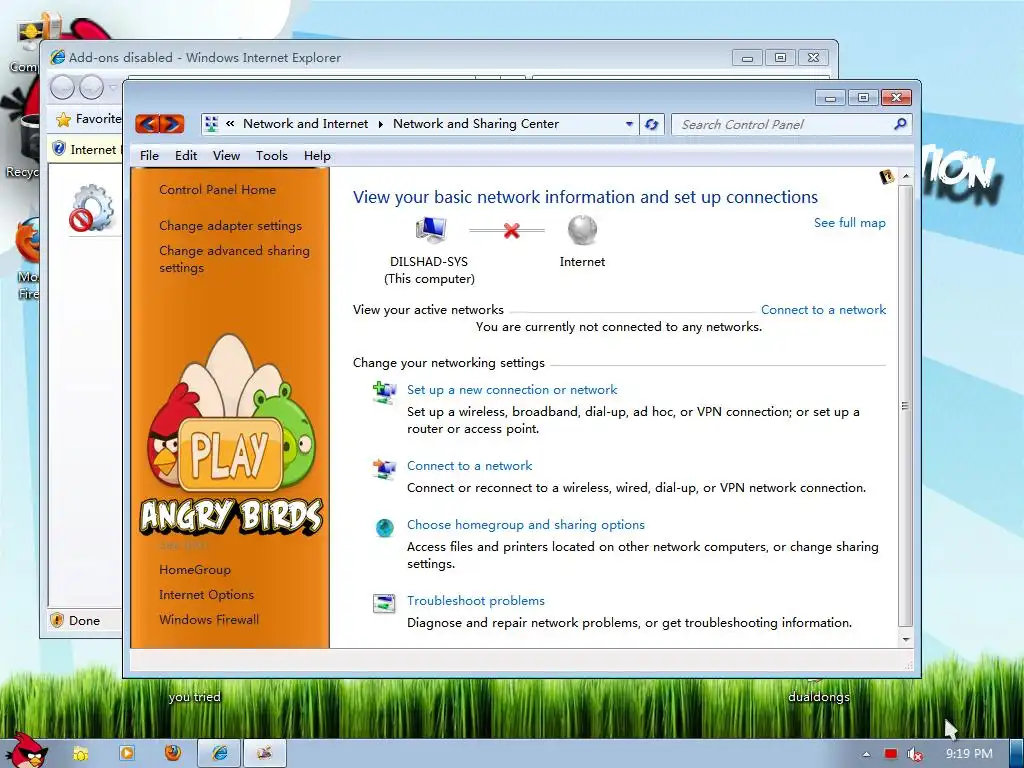Open Troubleshoot problems link
The height and width of the screenshot is (768, 1024).
(475, 601)
